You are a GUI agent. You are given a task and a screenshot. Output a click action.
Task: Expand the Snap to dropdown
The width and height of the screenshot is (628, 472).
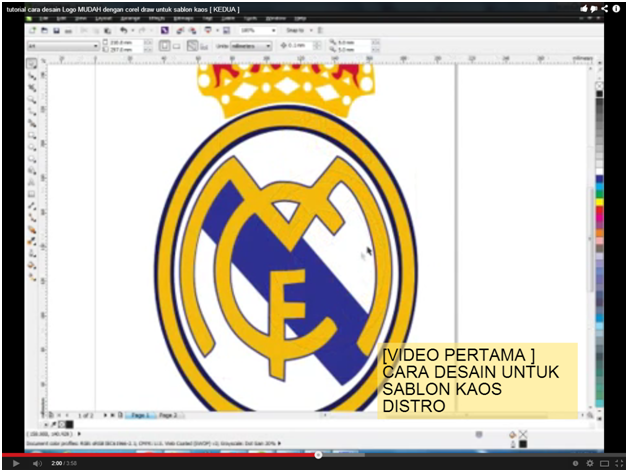(x=311, y=30)
